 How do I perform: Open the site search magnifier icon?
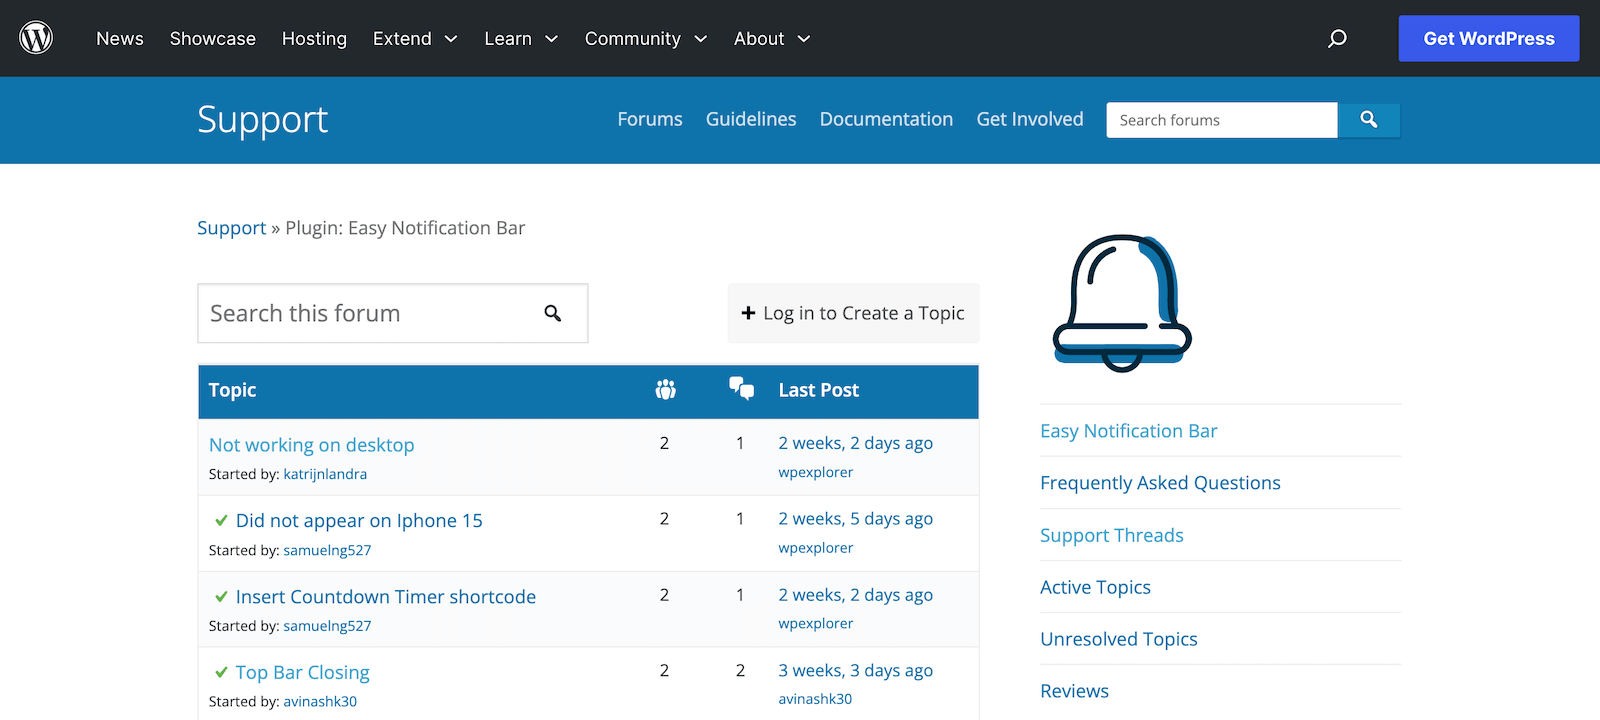point(1337,38)
